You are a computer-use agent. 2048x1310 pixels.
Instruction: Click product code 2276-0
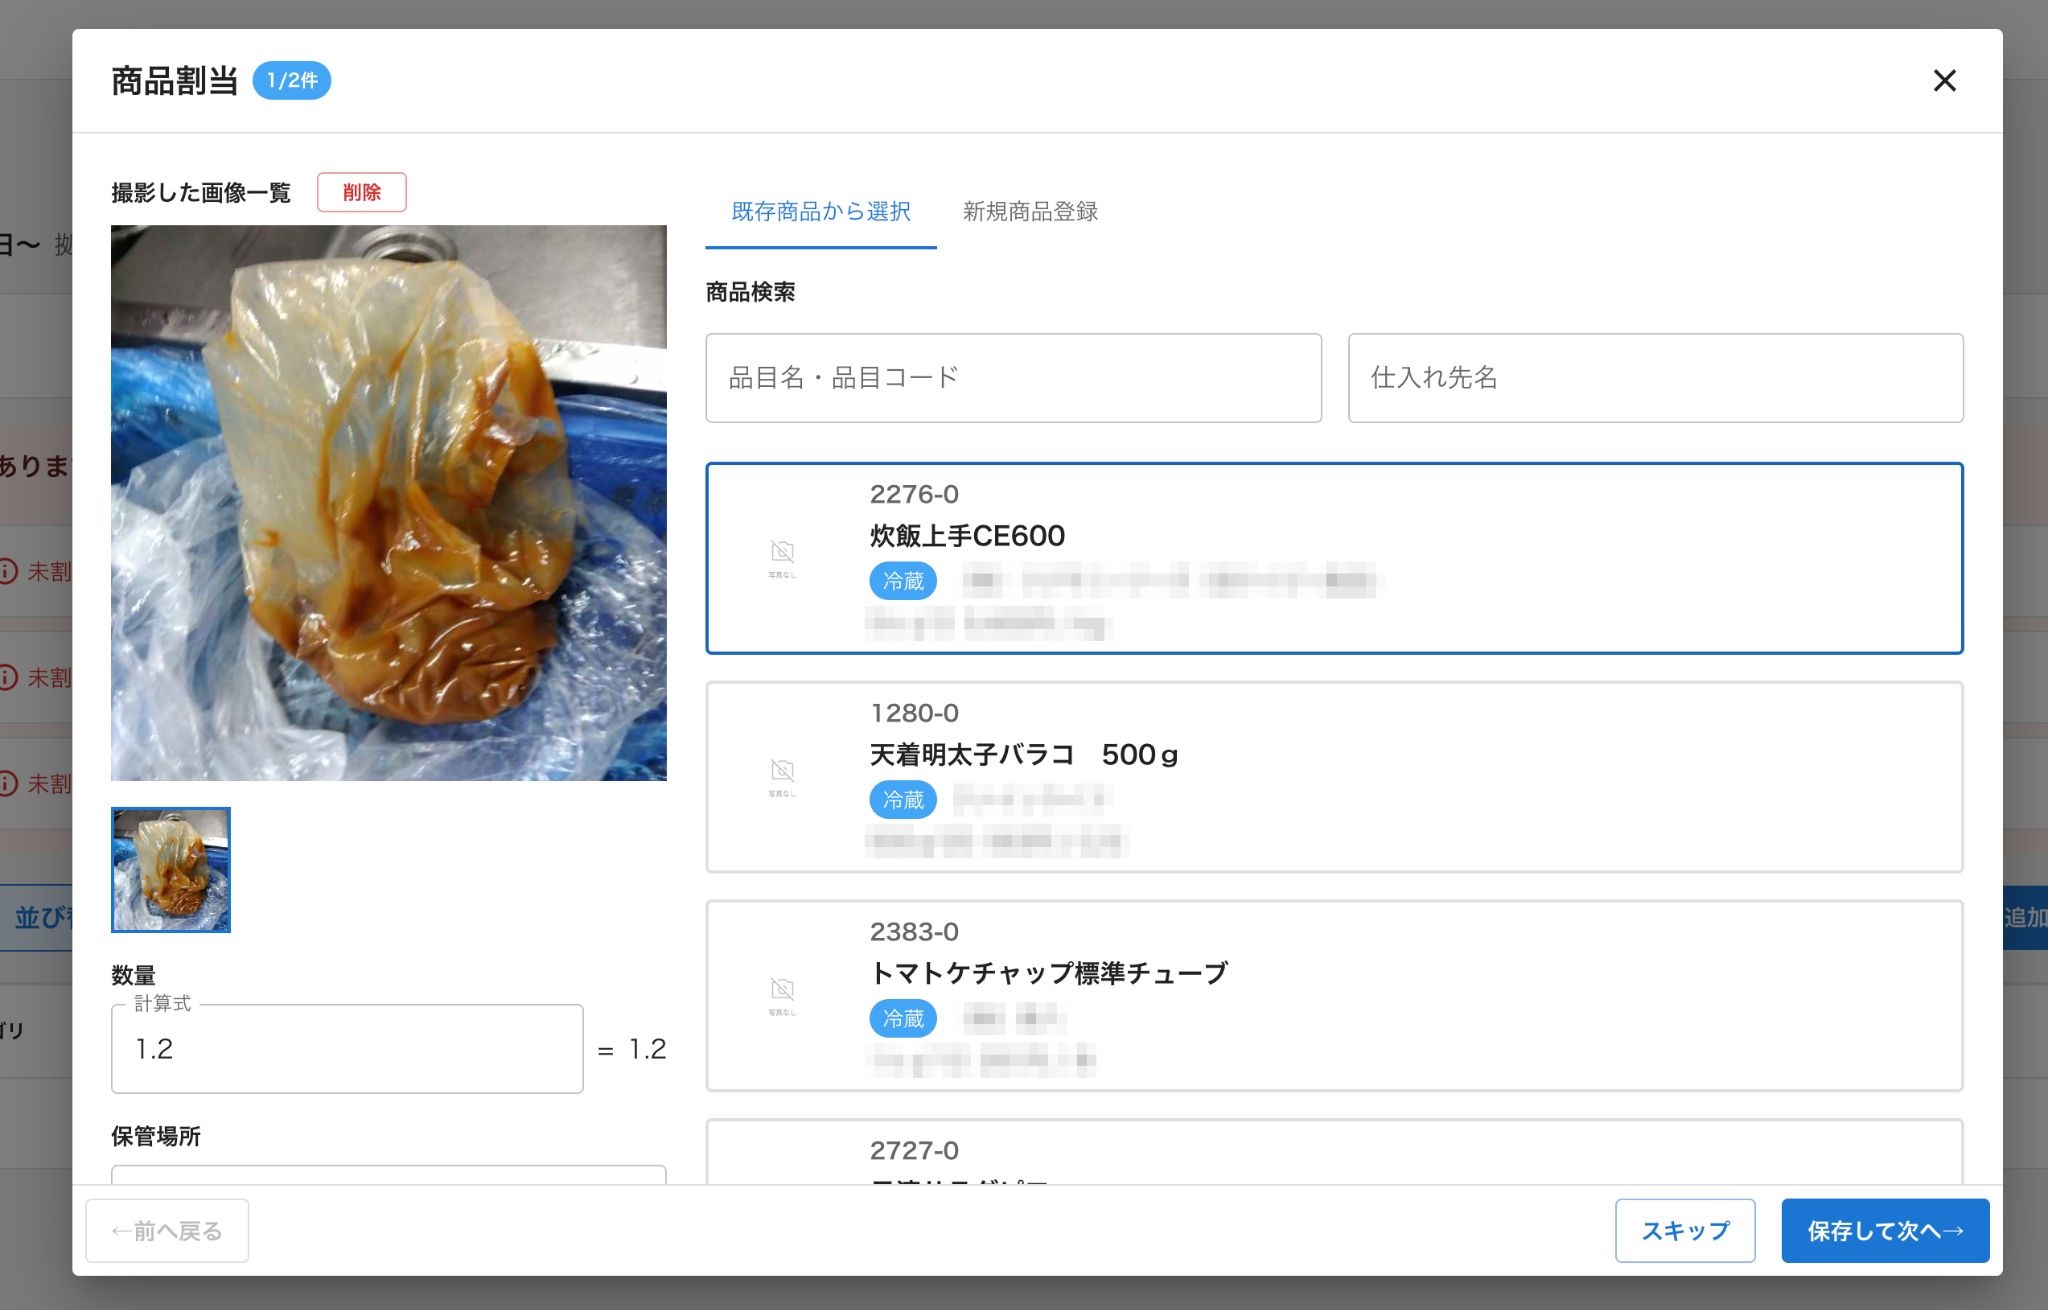click(914, 494)
